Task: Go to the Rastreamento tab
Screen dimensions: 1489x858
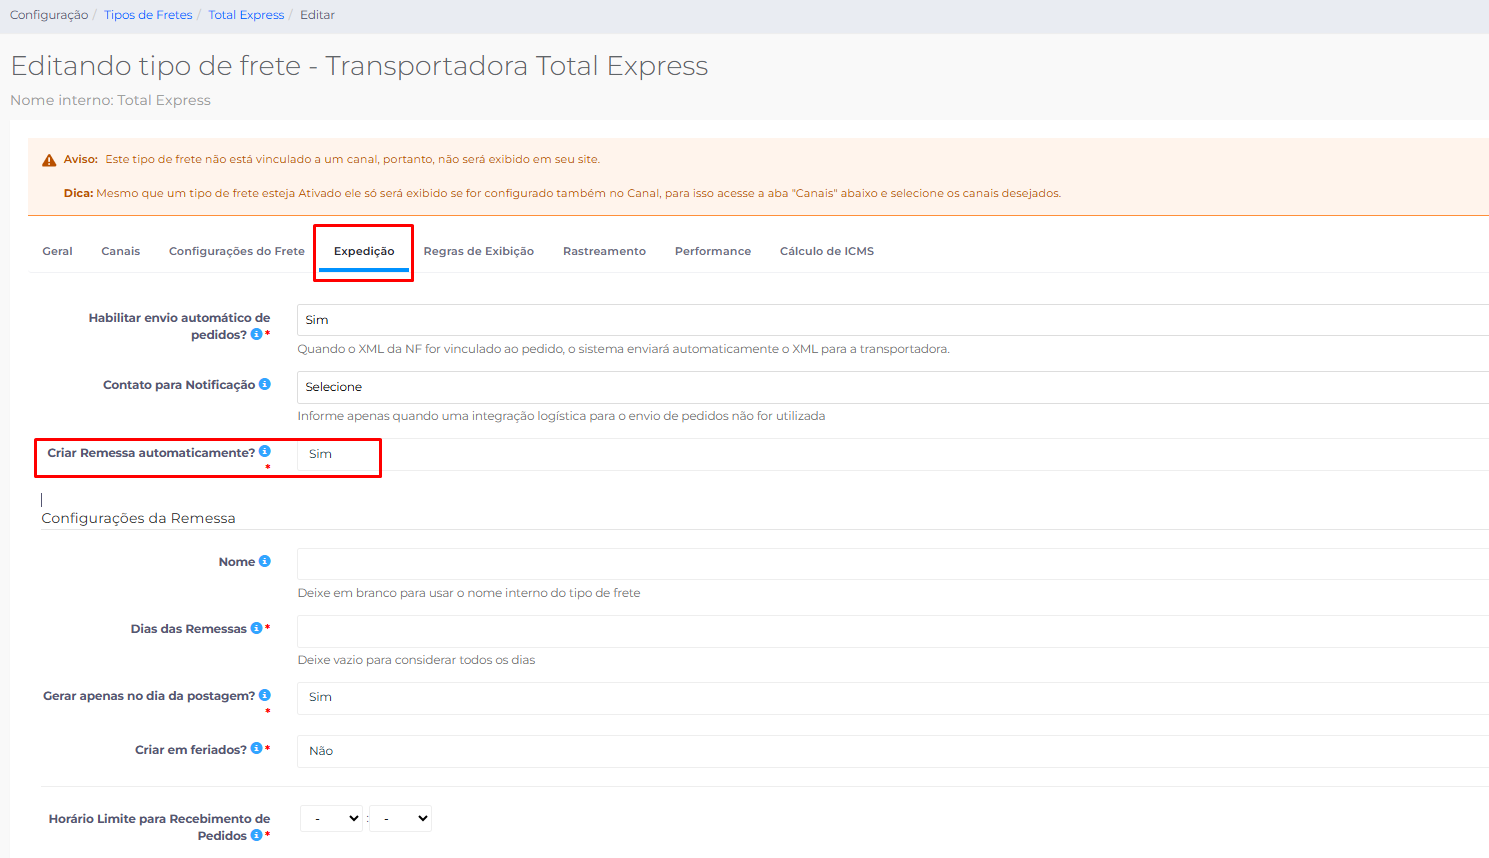Action: tap(604, 251)
